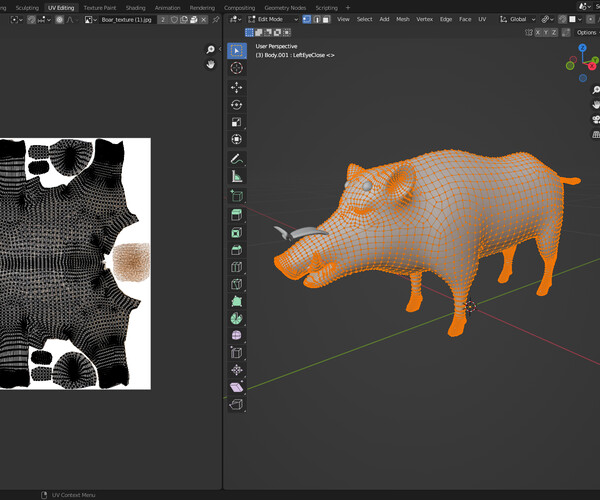Switch to the Animation workspace tab
This screenshot has width=600, height=500.
[x=167, y=8]
